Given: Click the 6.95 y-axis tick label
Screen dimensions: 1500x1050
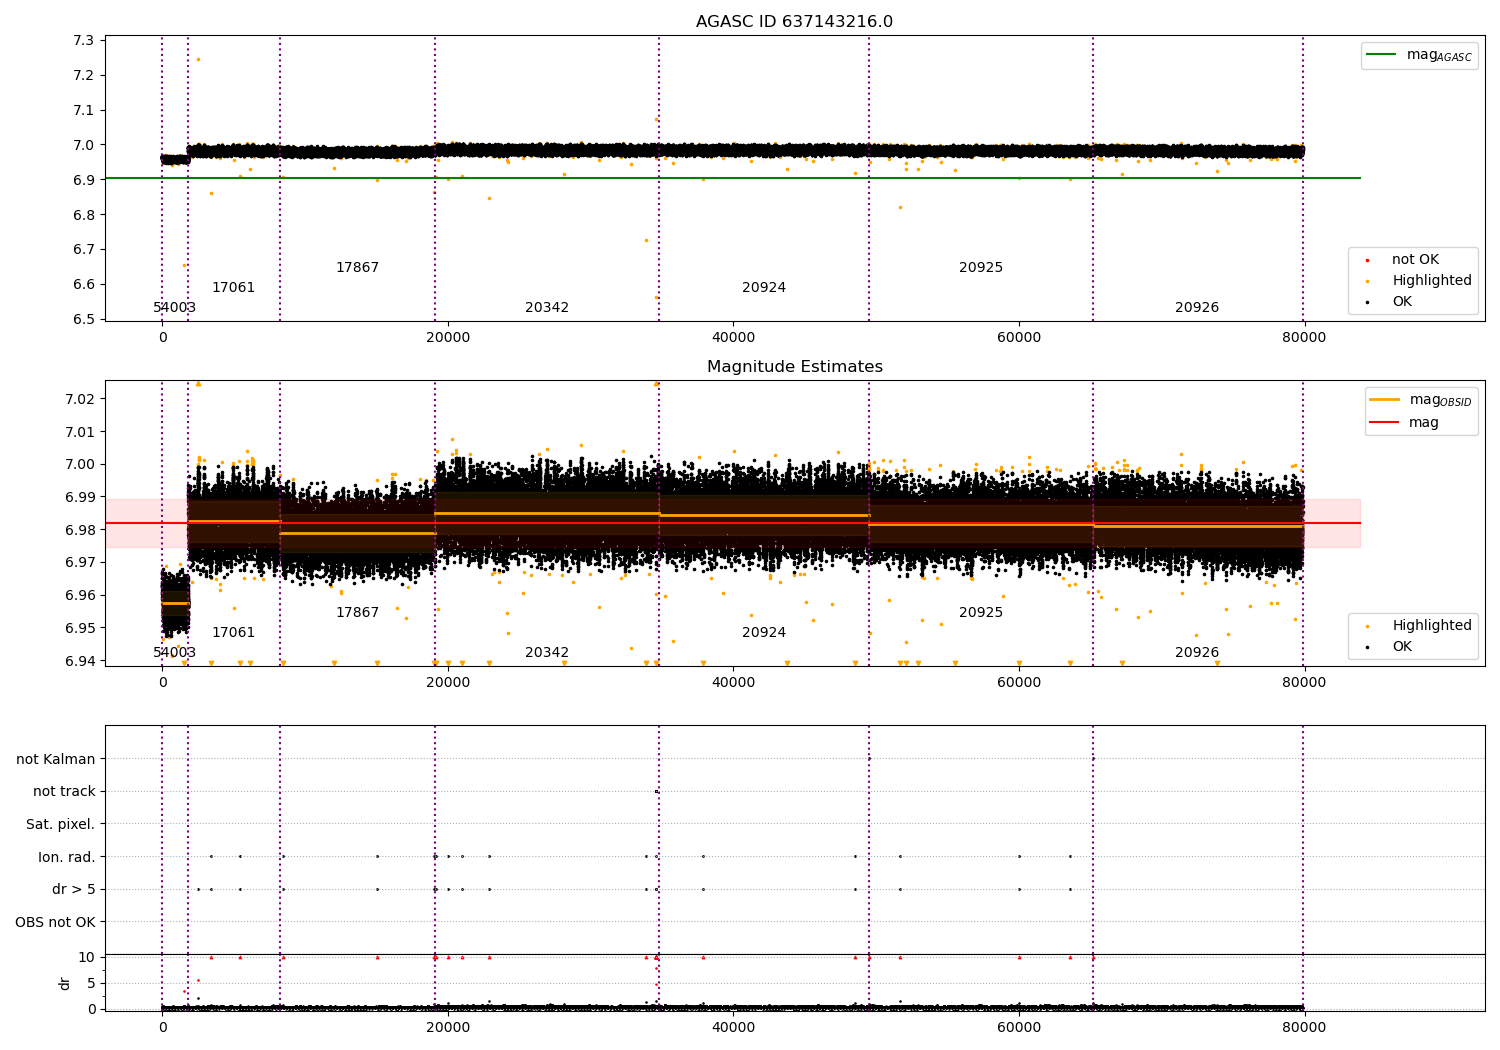Looking at the screenshot, I should click(81, 628).
